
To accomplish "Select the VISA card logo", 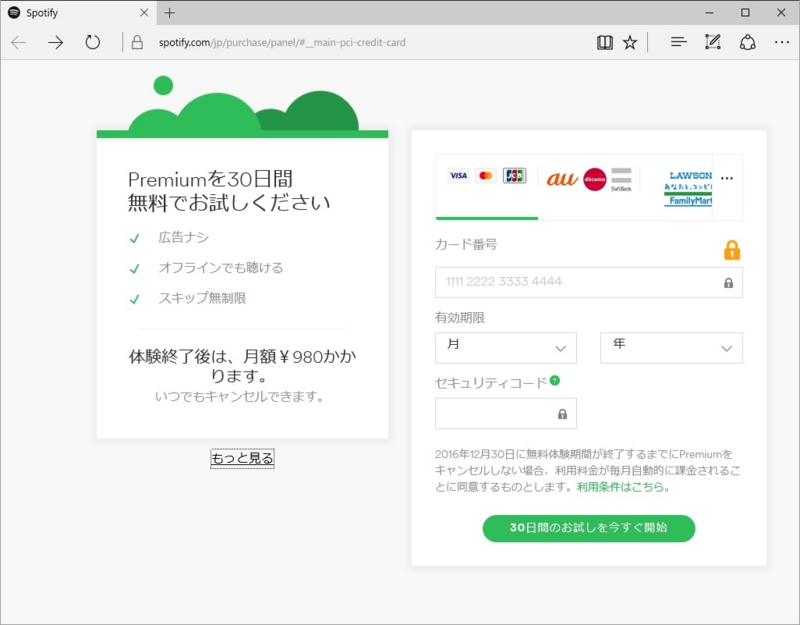I will (x=458, y=176).
